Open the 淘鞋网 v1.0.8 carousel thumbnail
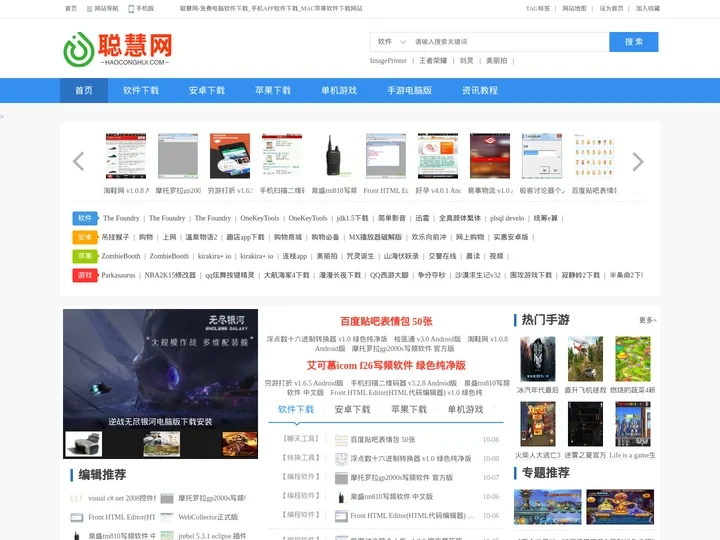The width and height of the screenshot is (720, 540). (x=126, y=156)
